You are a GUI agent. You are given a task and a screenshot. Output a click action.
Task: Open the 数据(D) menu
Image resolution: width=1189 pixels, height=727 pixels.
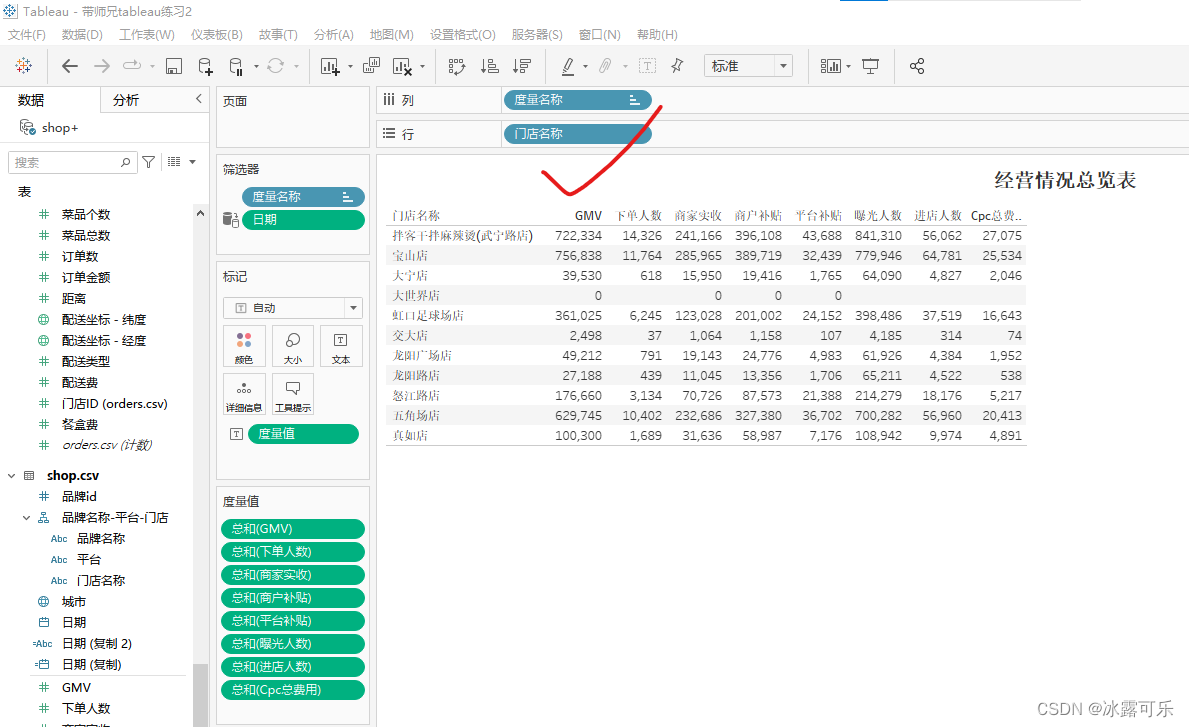click(x=82, y=35)
